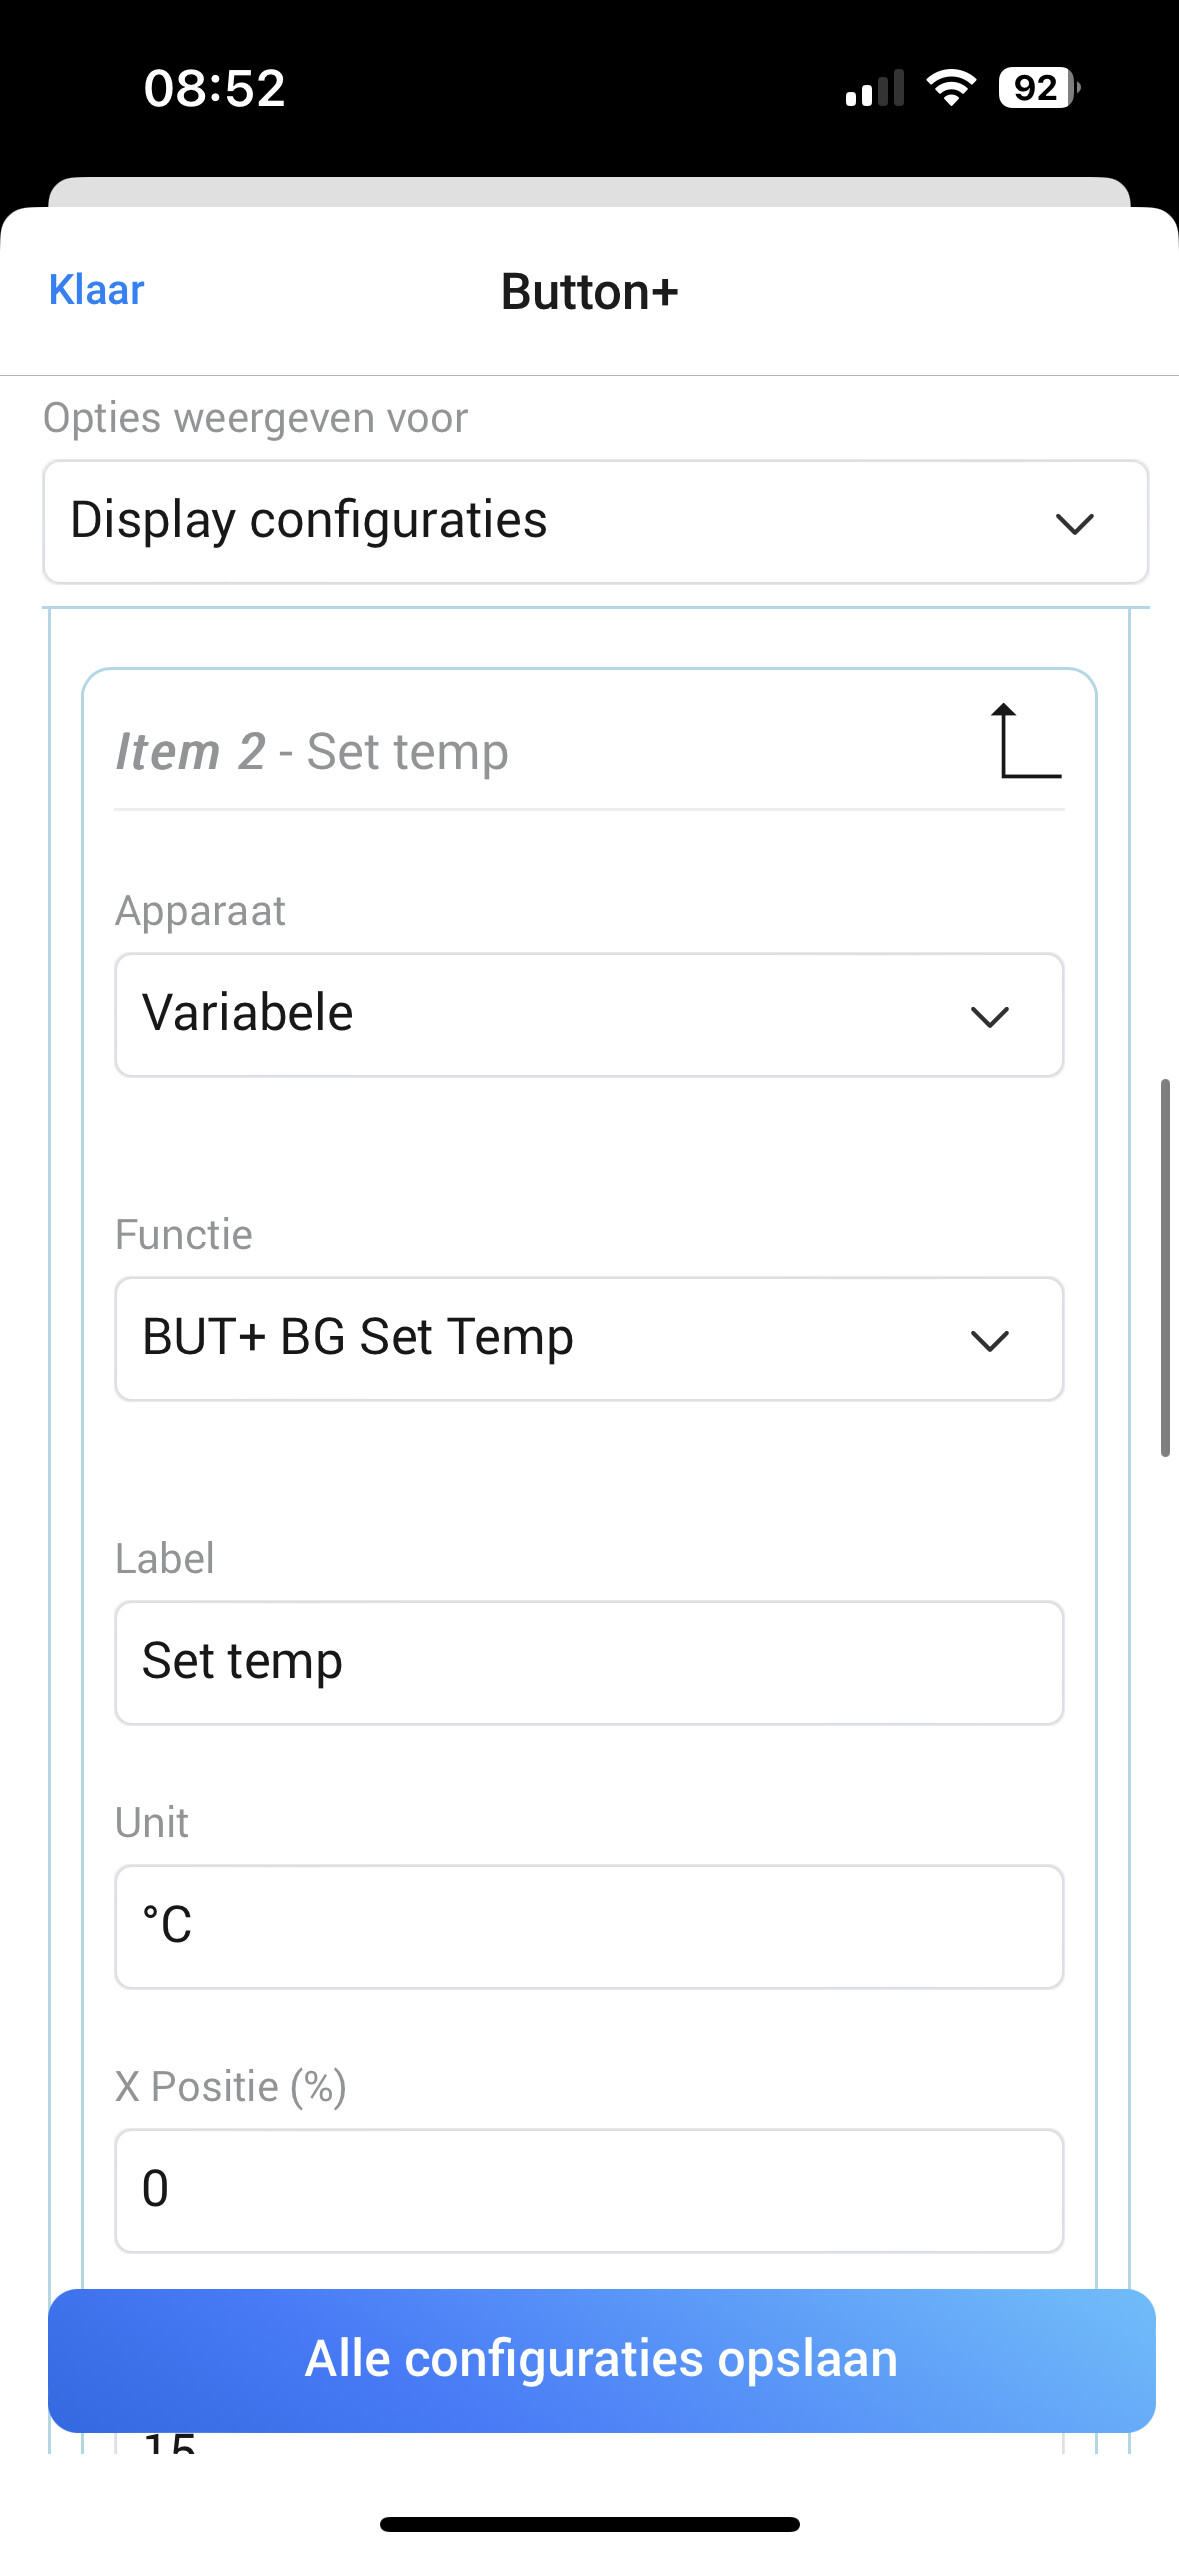Viewport: 1179px width, 2556px height.
Task: Tap the Item 2 - Set temp header
Action: pos(312,752)
